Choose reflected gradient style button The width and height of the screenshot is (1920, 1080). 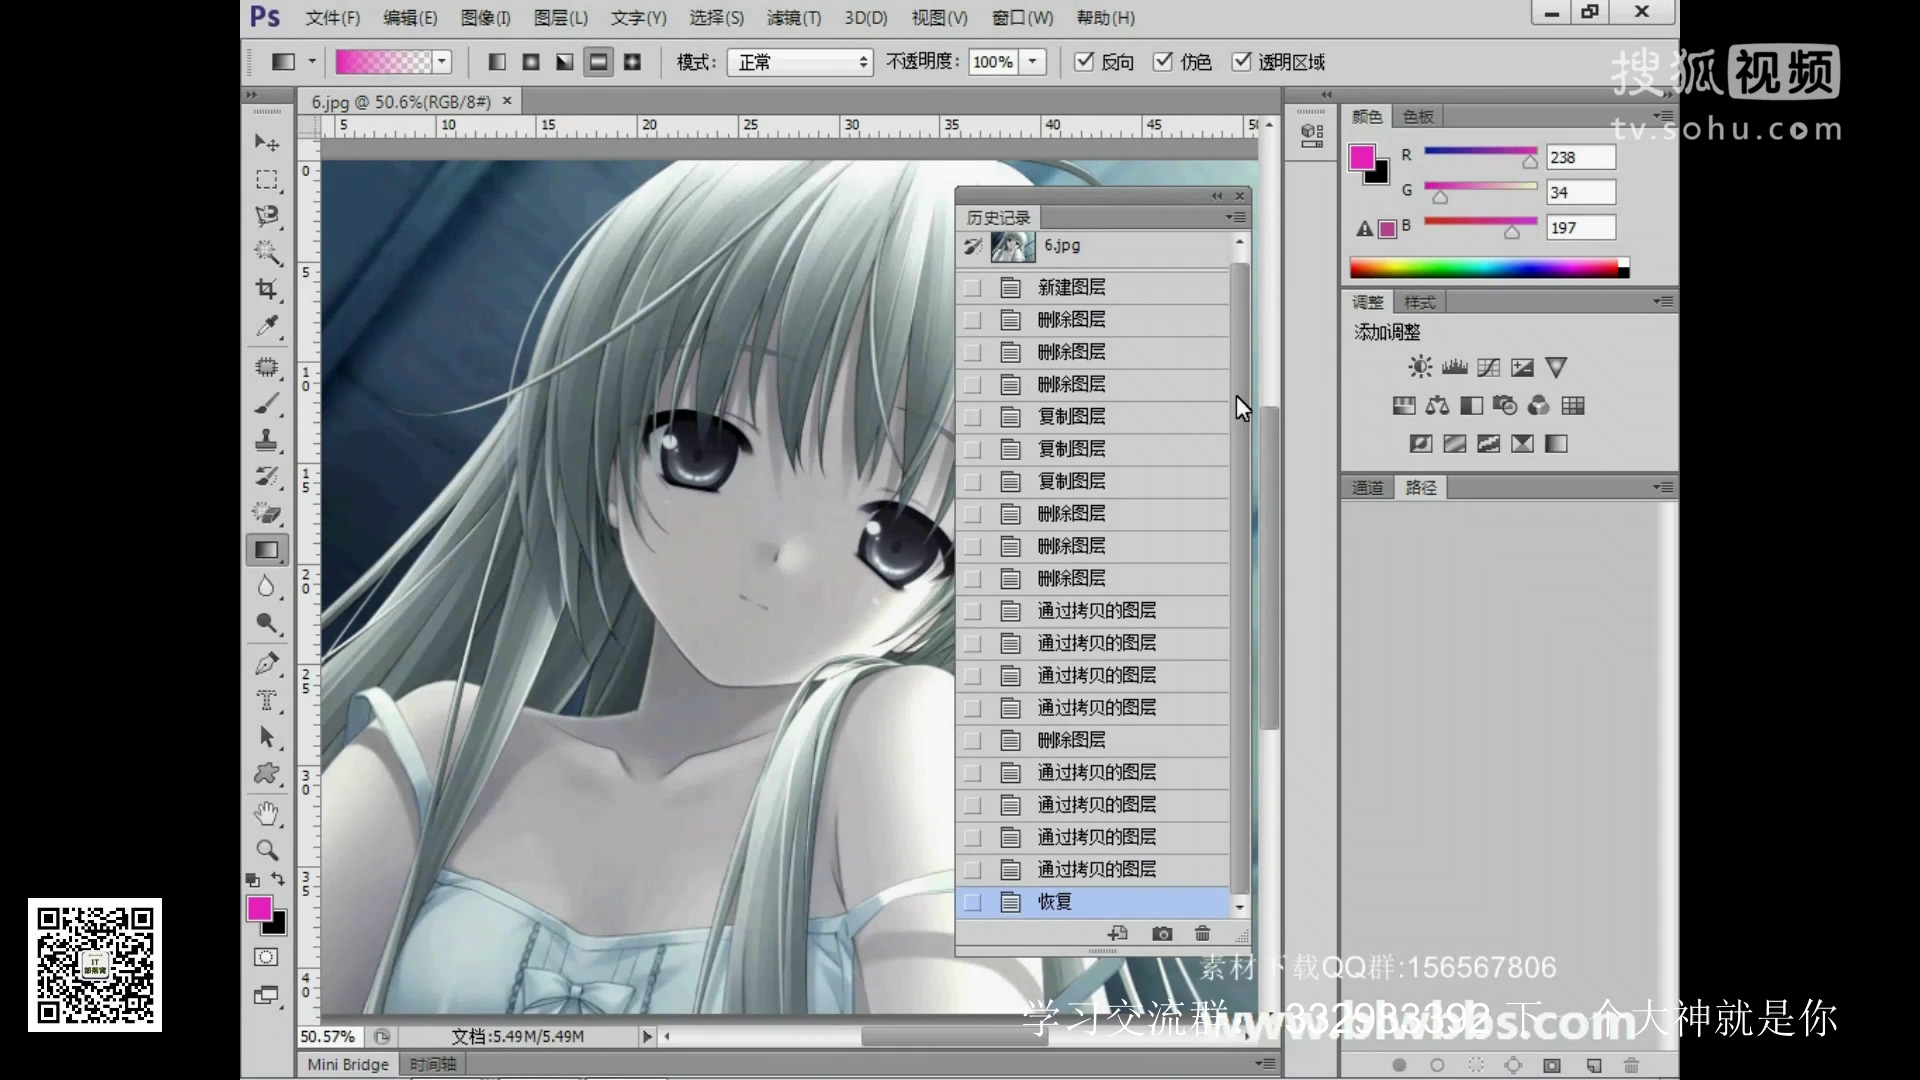coord(598,62)
